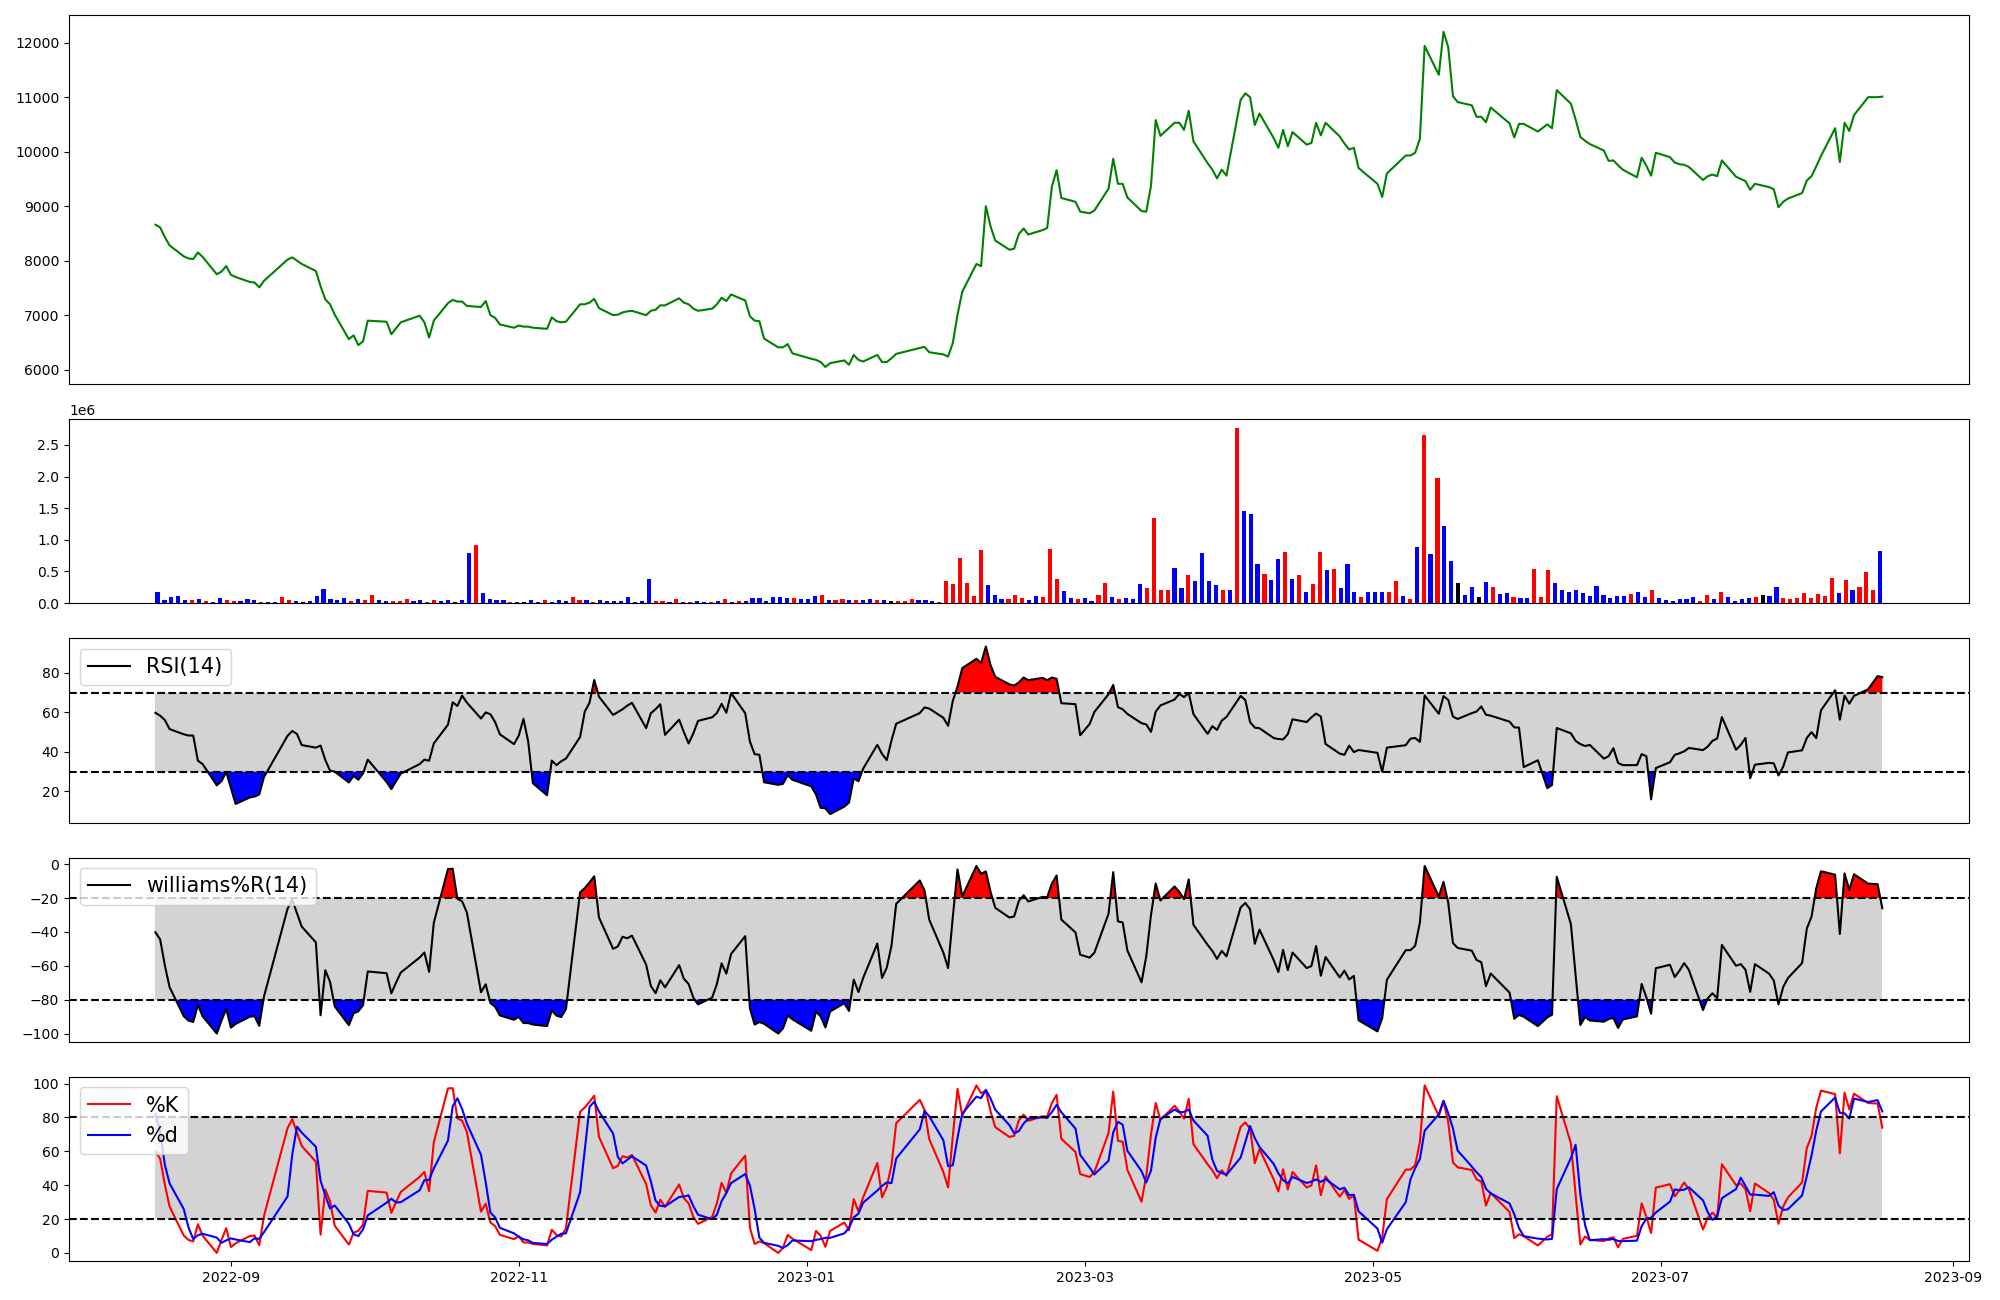
Task: Select the 2023-05 x-axis date label
Action: (1372, 1277)
